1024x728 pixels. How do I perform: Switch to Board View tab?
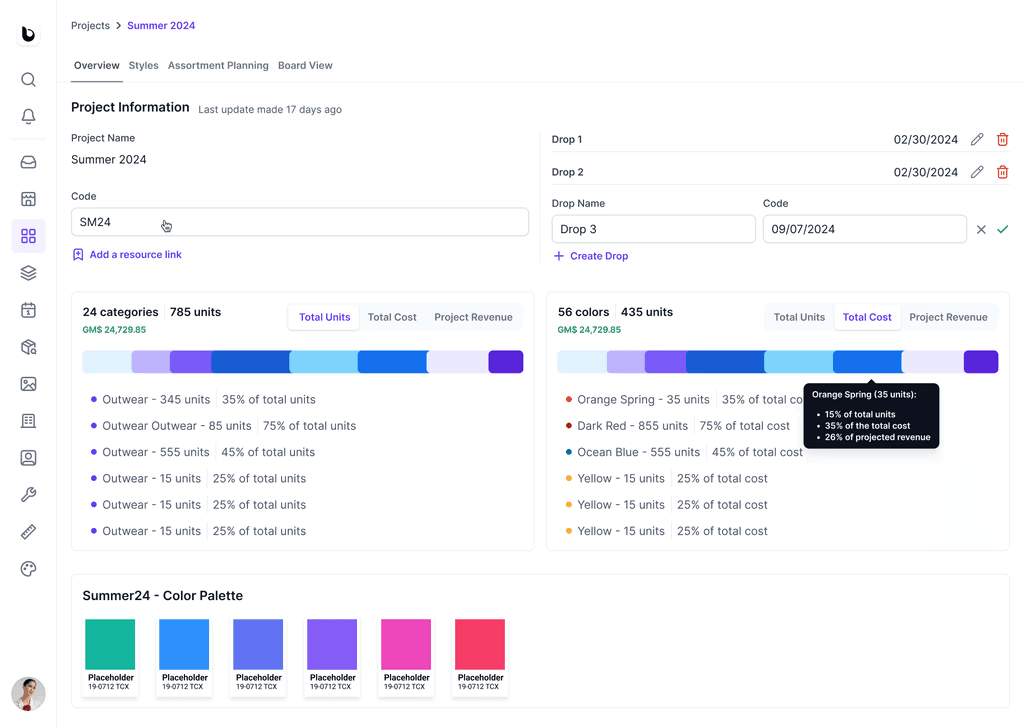point(305,65)
